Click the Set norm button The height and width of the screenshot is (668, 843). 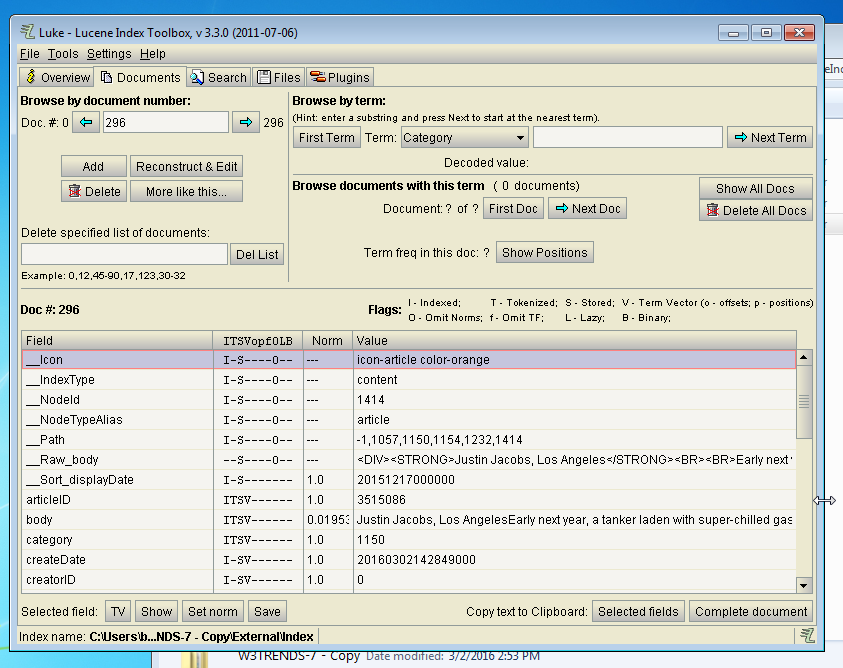[212, 612]
